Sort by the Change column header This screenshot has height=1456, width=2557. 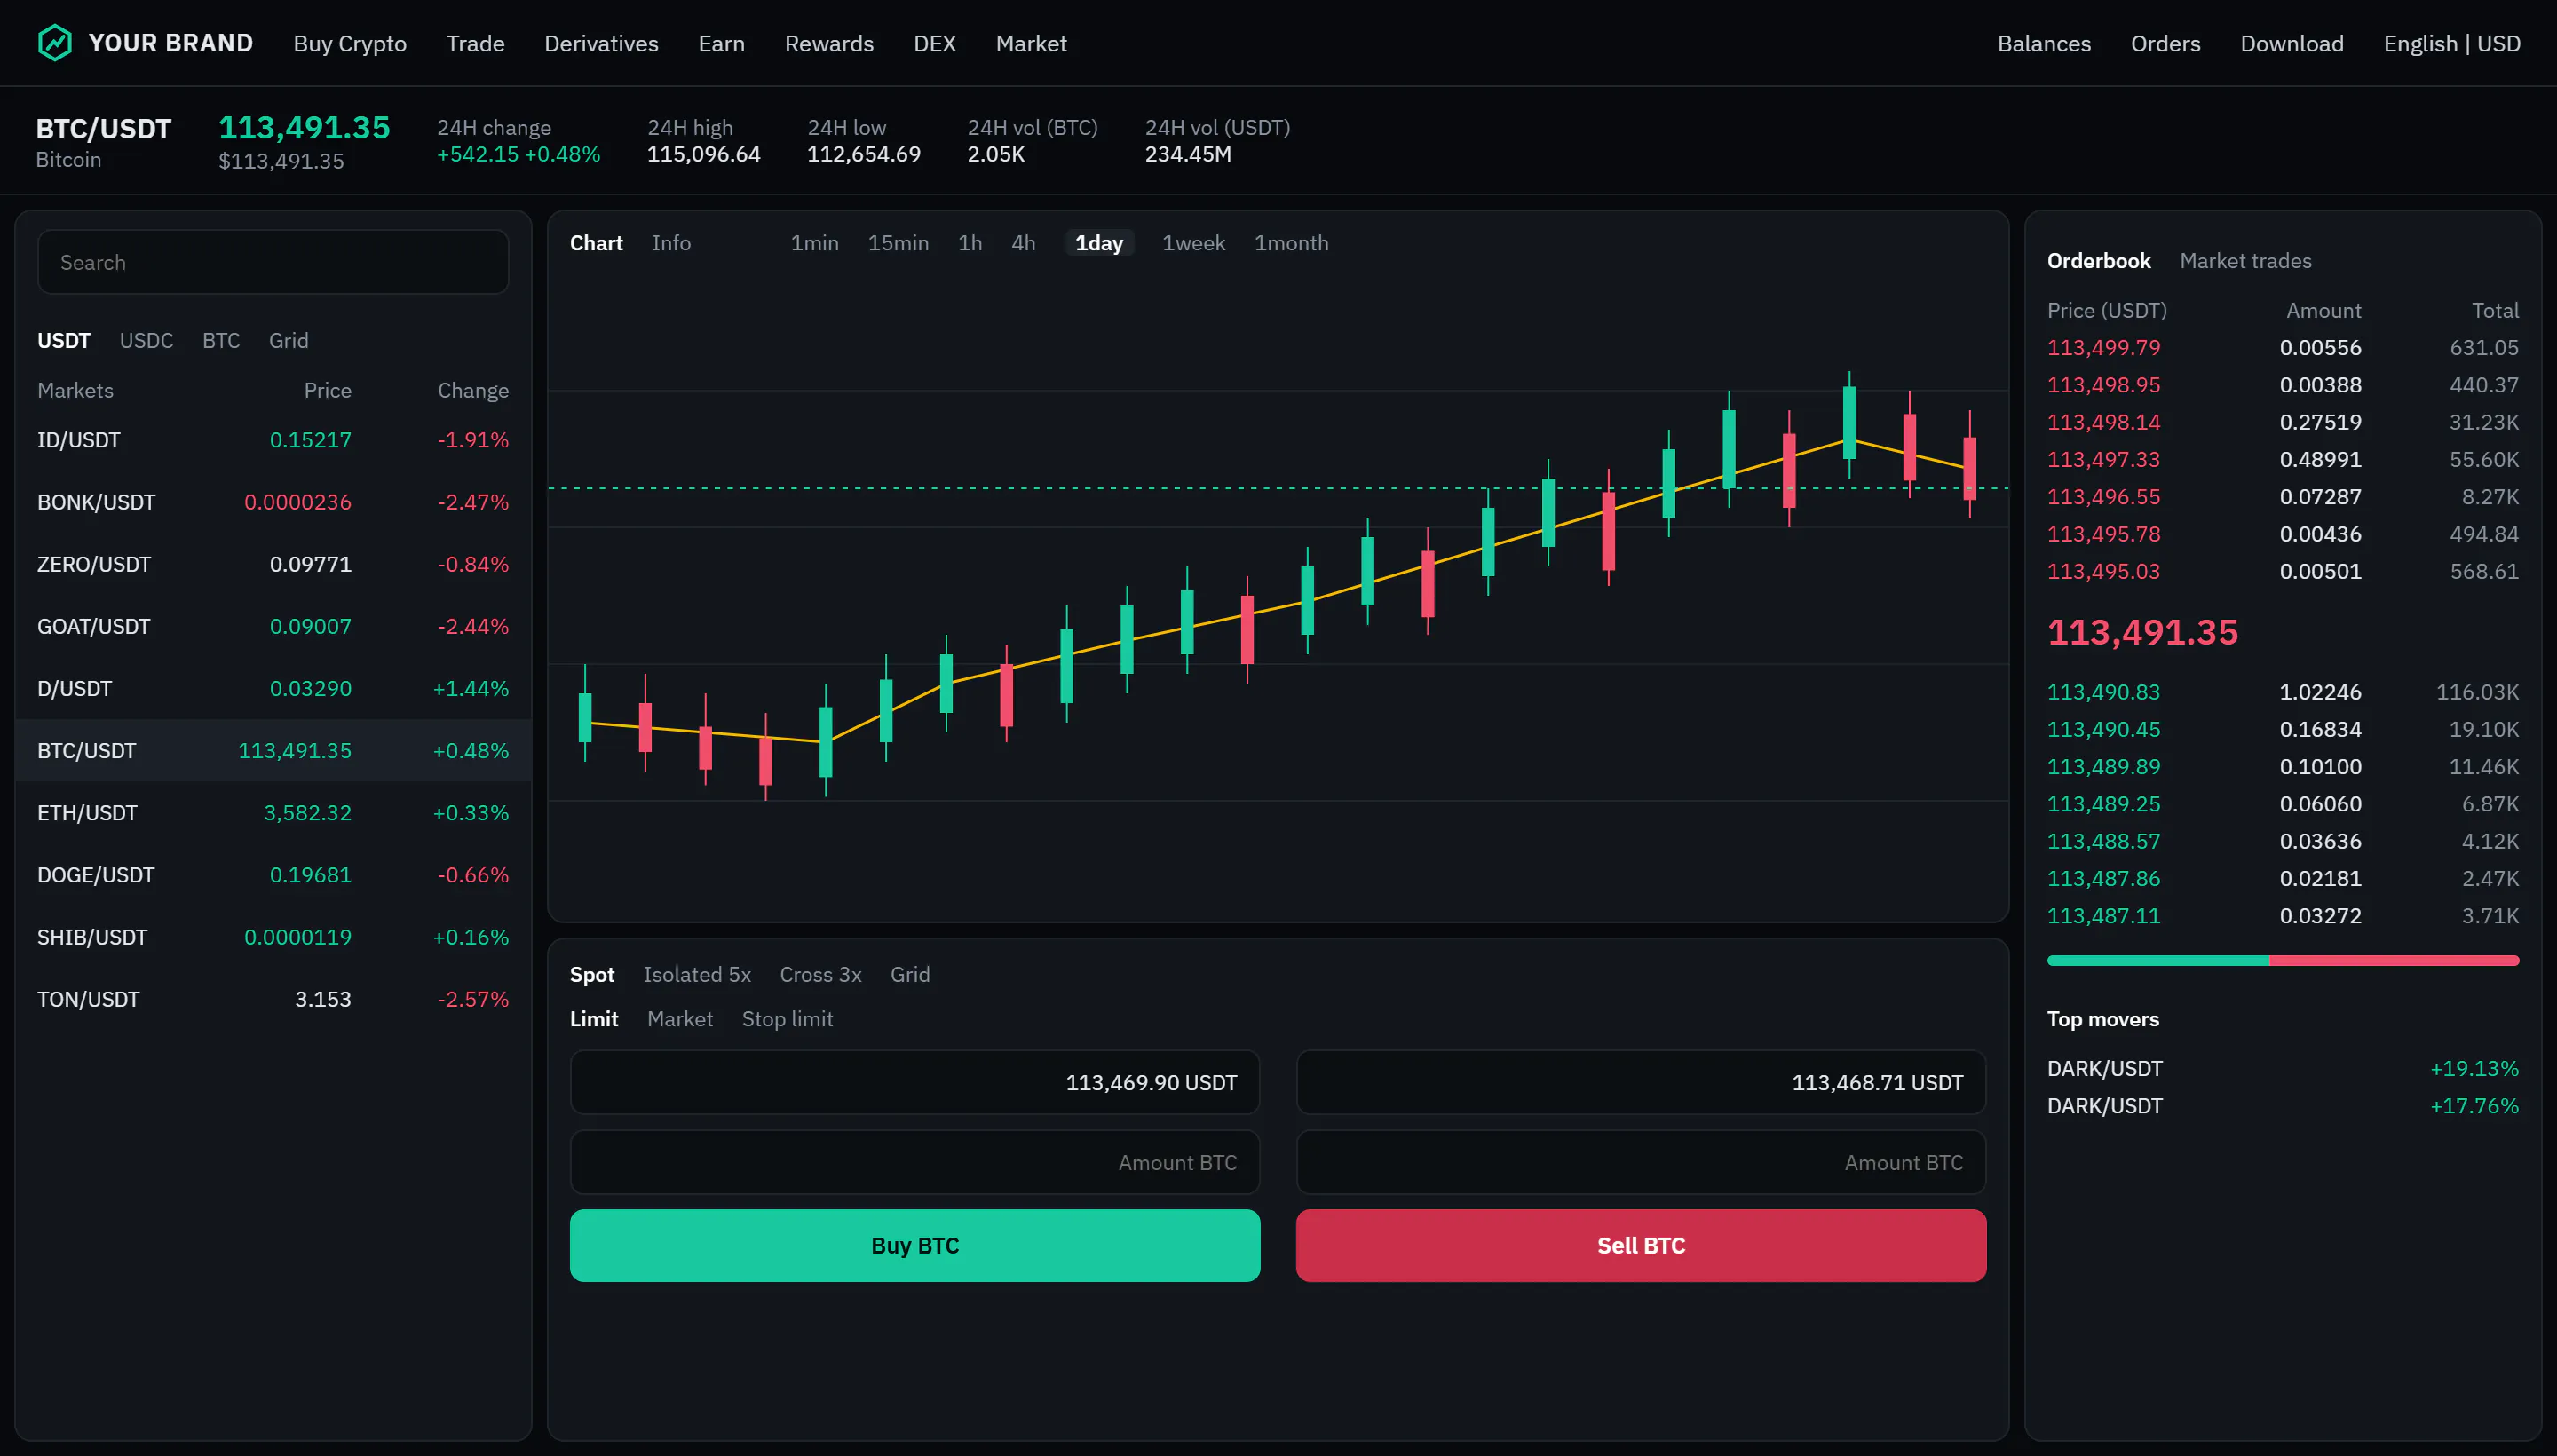click(x=473, y=391)
